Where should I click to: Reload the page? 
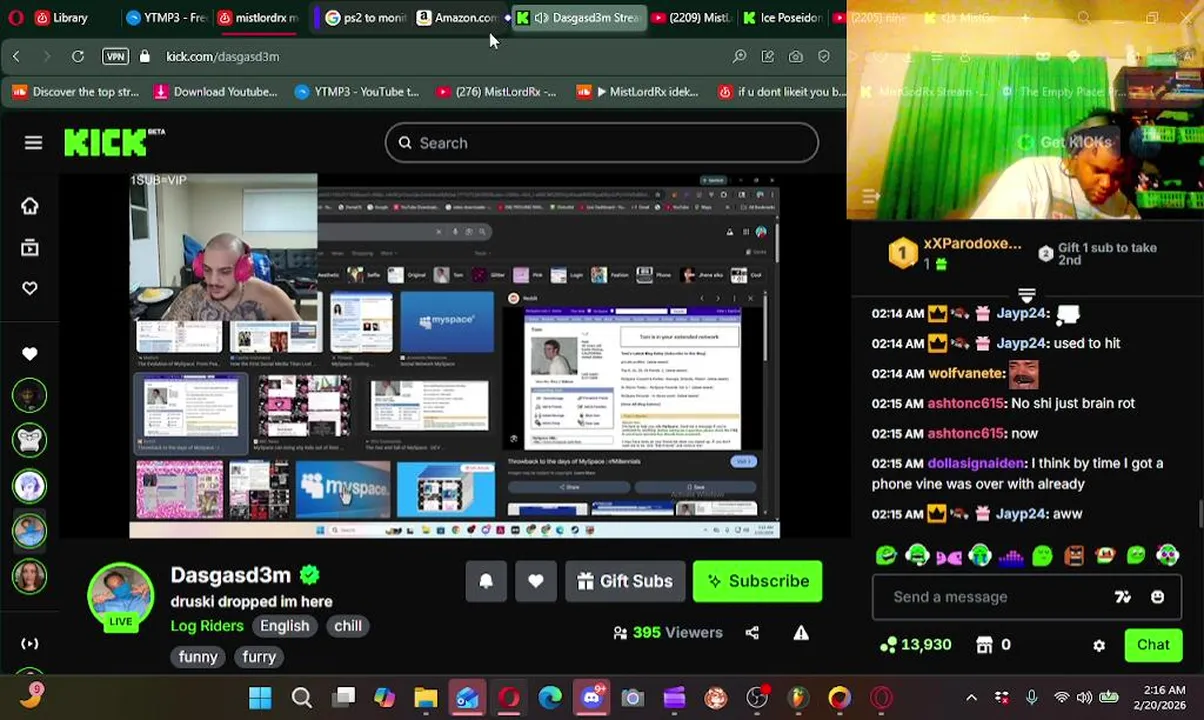click(x=78, y=57)
